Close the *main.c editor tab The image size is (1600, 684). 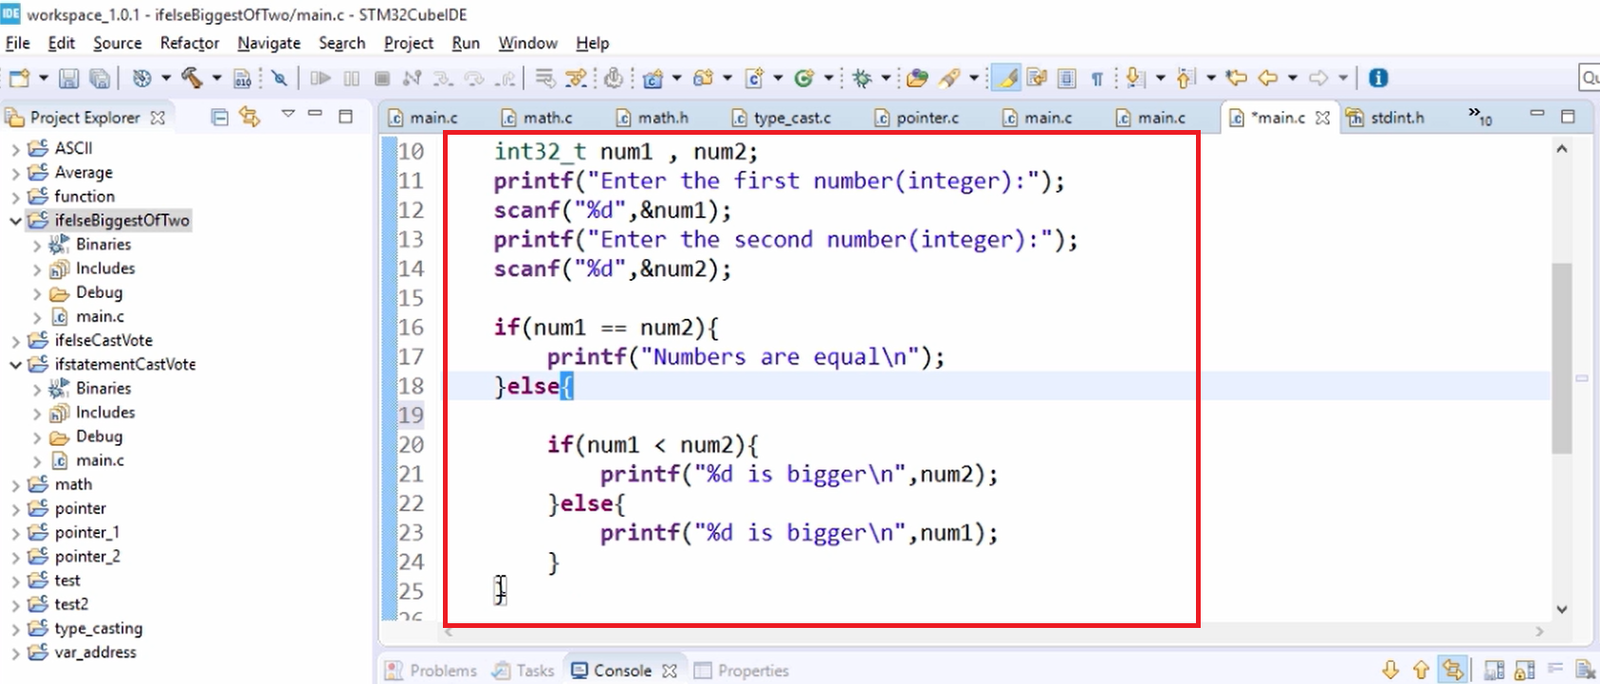coord(1323,118)
